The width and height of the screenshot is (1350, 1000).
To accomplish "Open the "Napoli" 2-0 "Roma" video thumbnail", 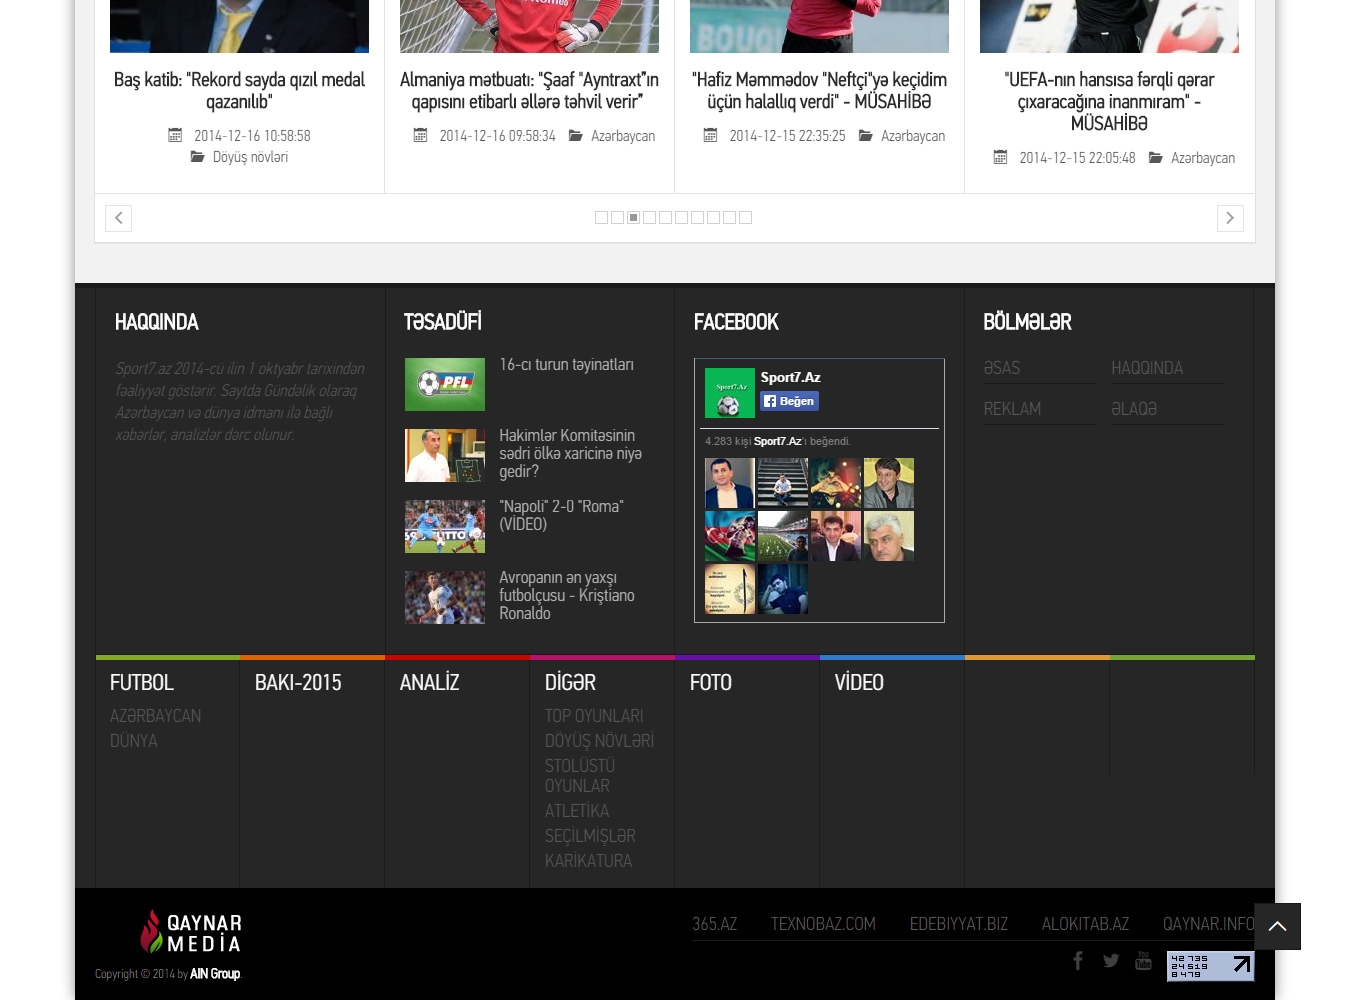I will (445, 526).
